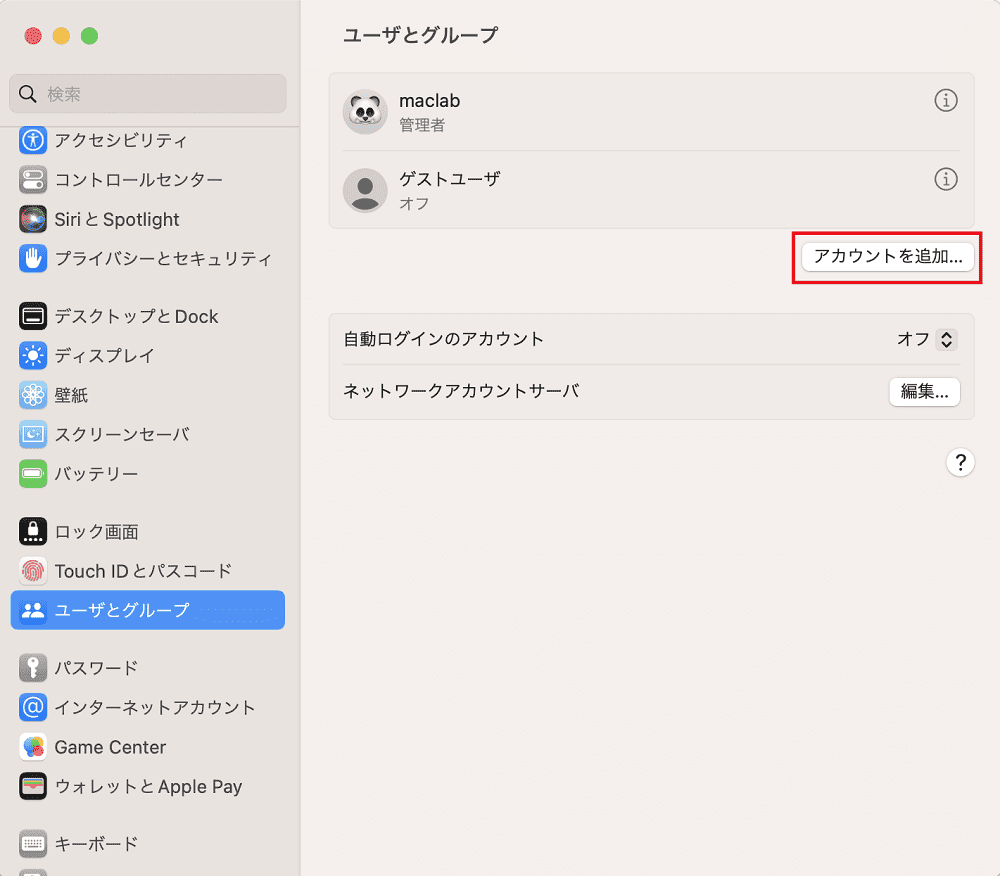Click the maclab user name text

pos(429,101)
